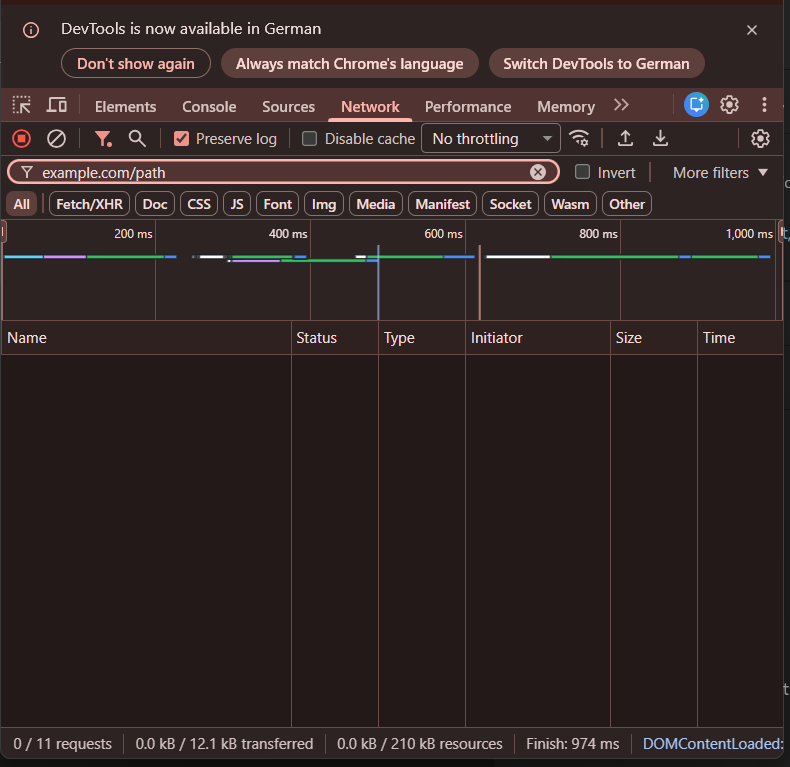Open the Sources tab

tap(288, 107)
